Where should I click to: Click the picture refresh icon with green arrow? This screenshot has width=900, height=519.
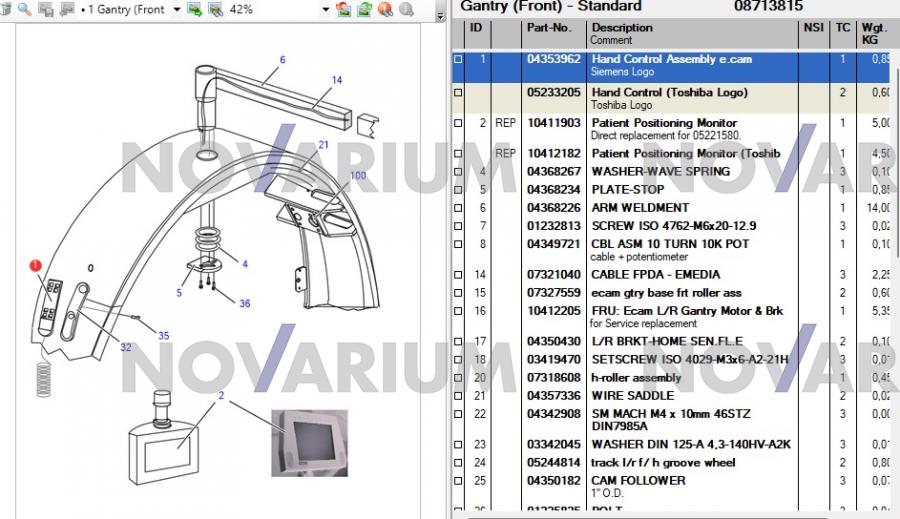(365, 9)
